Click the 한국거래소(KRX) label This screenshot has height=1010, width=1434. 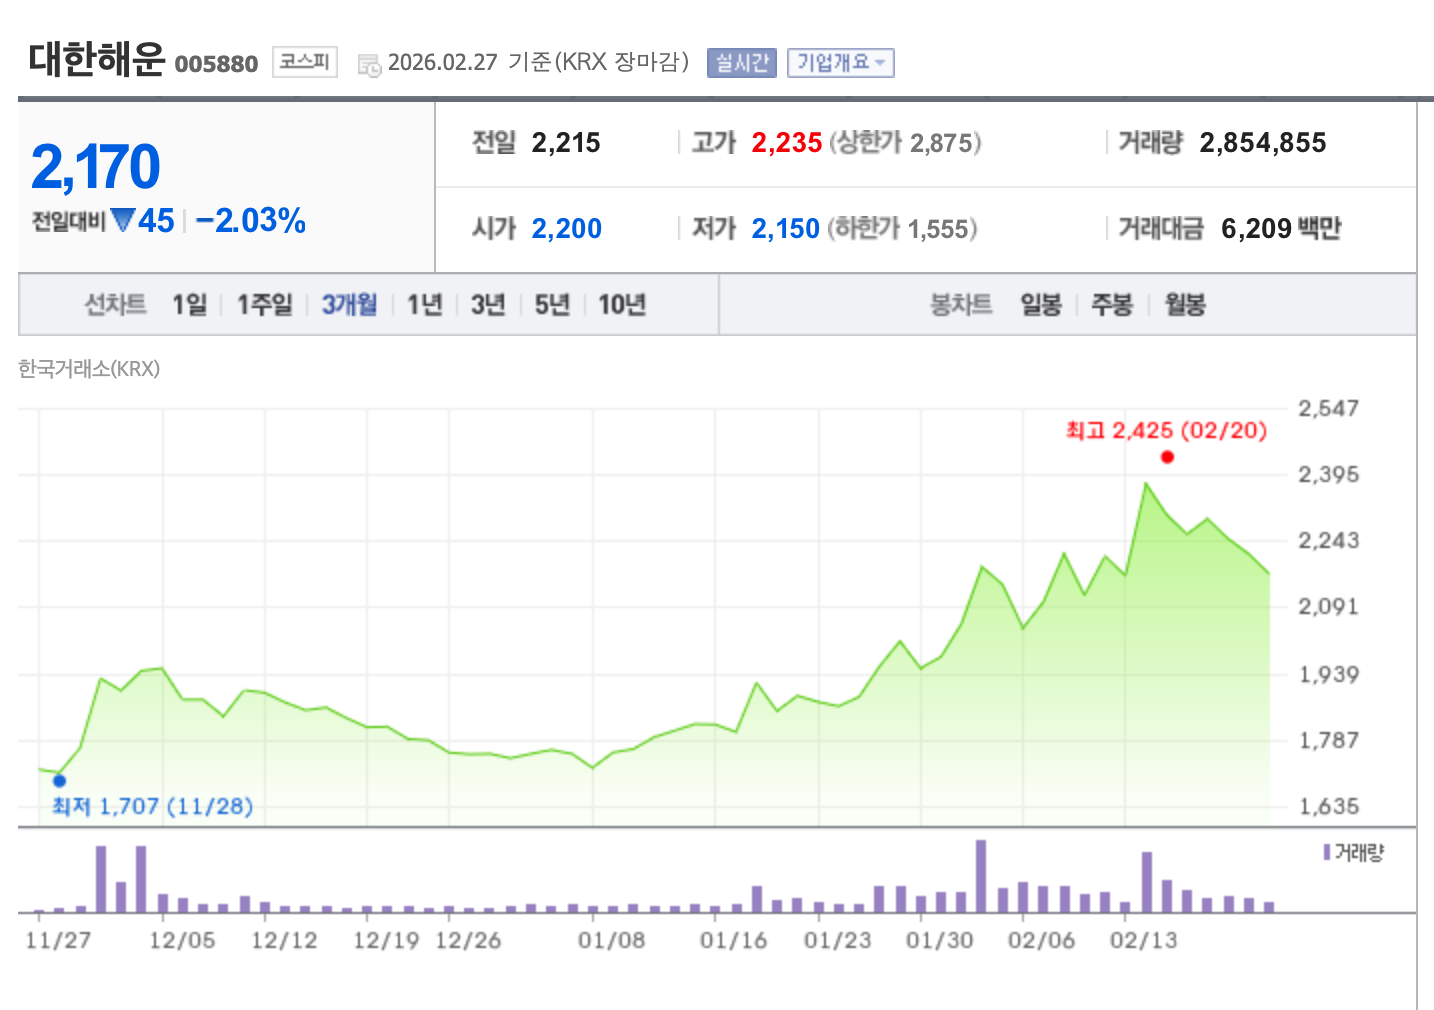[89, 368]
